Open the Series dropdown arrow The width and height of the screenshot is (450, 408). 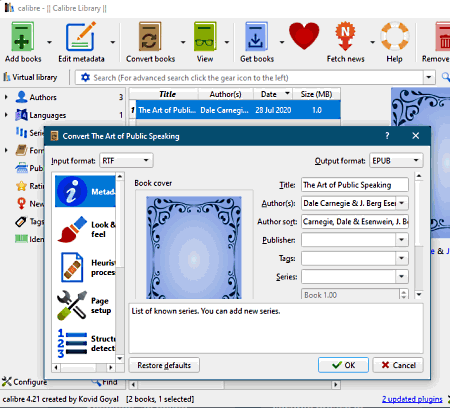tap(402, 276)
